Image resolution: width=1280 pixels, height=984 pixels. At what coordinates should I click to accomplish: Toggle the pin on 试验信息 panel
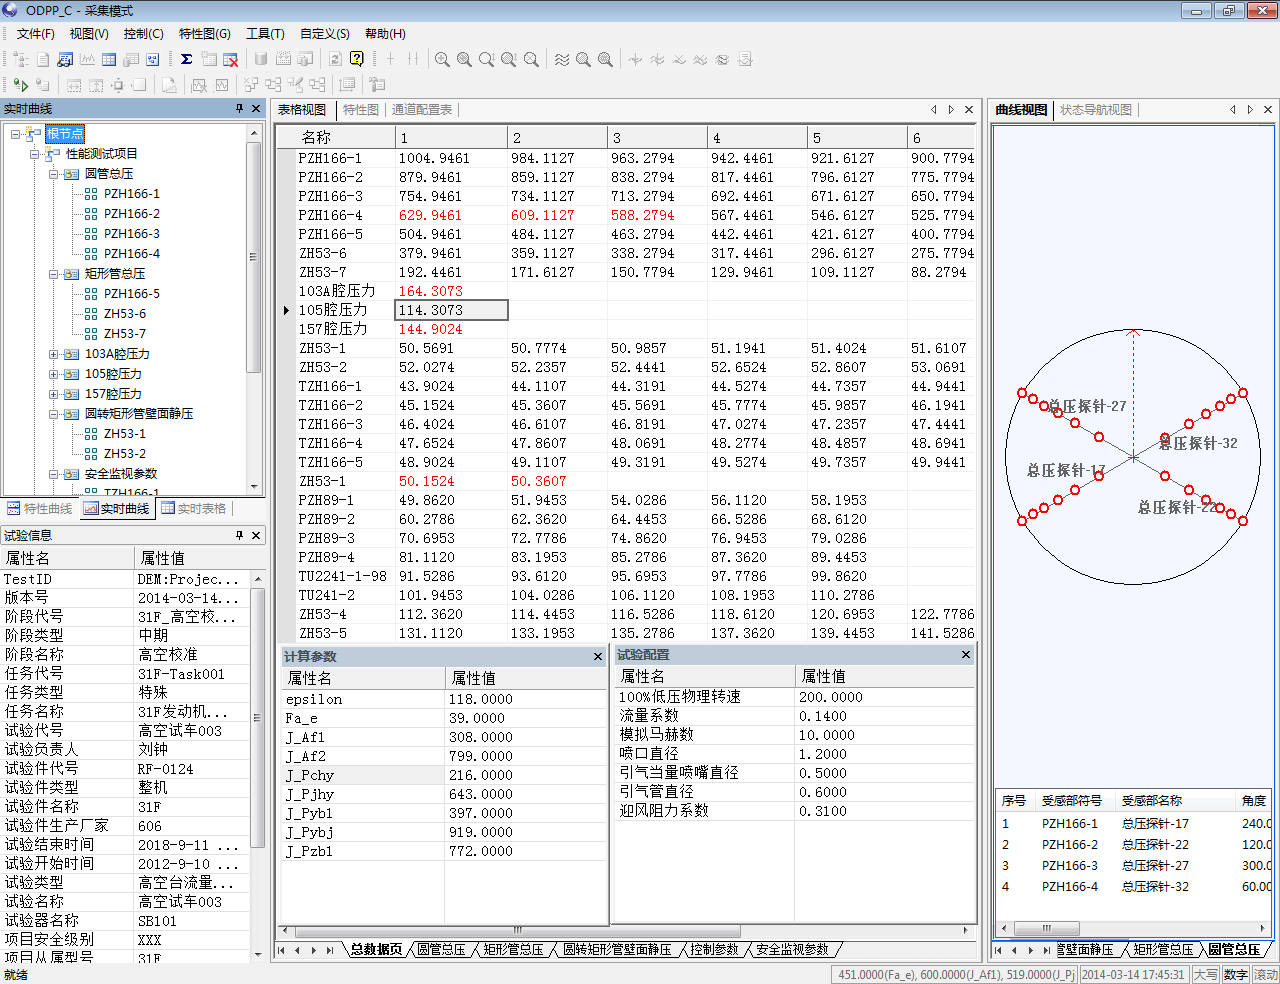(x=239, y=536)
